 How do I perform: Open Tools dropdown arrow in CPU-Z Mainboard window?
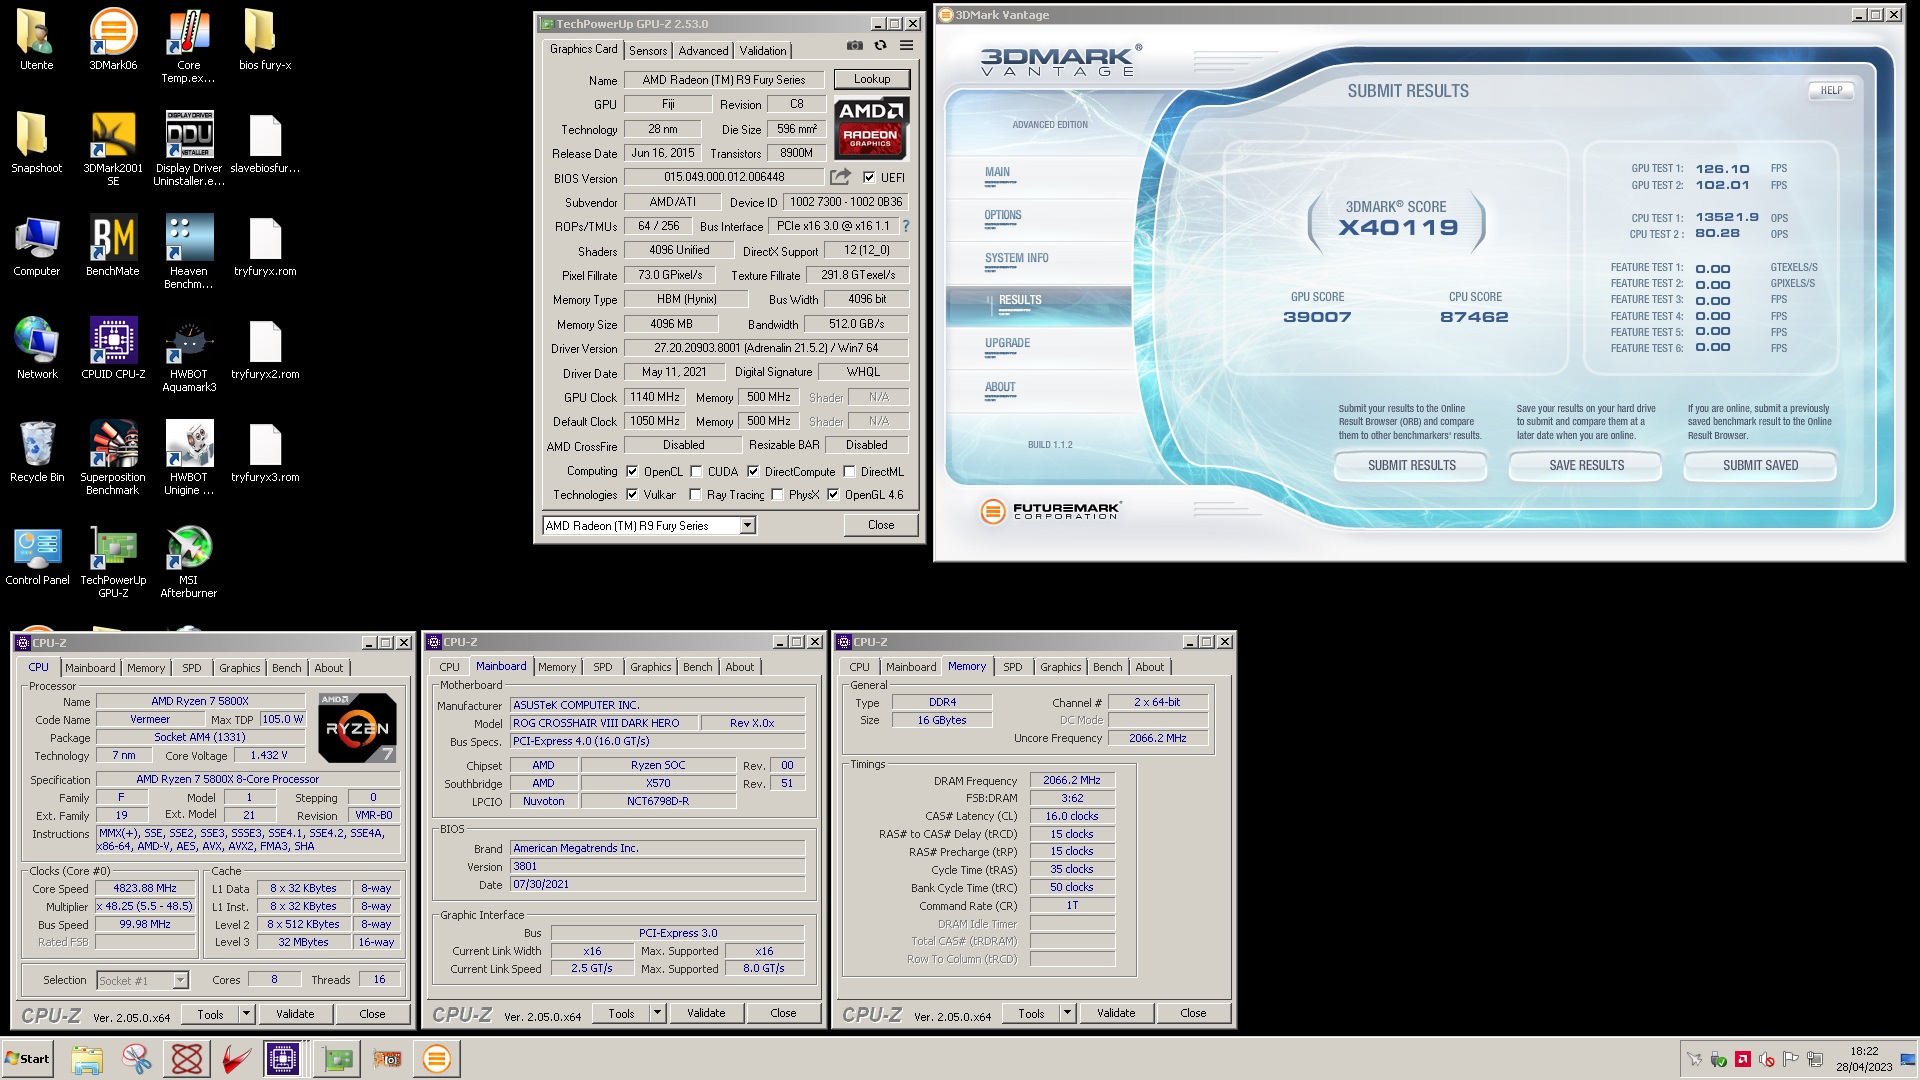(x=657, y=1013)
